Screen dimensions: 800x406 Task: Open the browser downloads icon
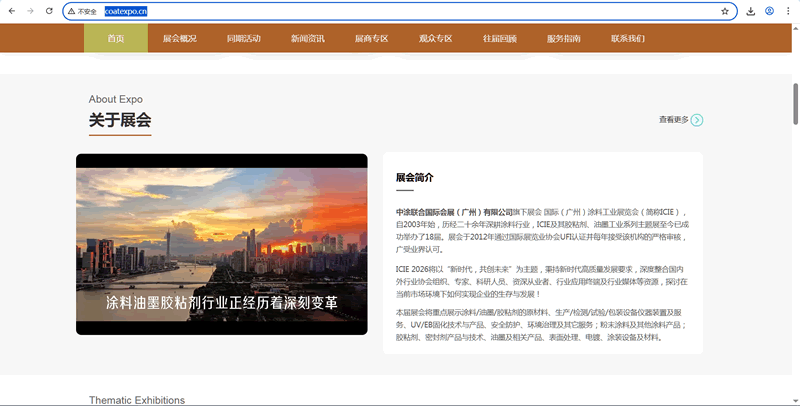tap(751, 11)
